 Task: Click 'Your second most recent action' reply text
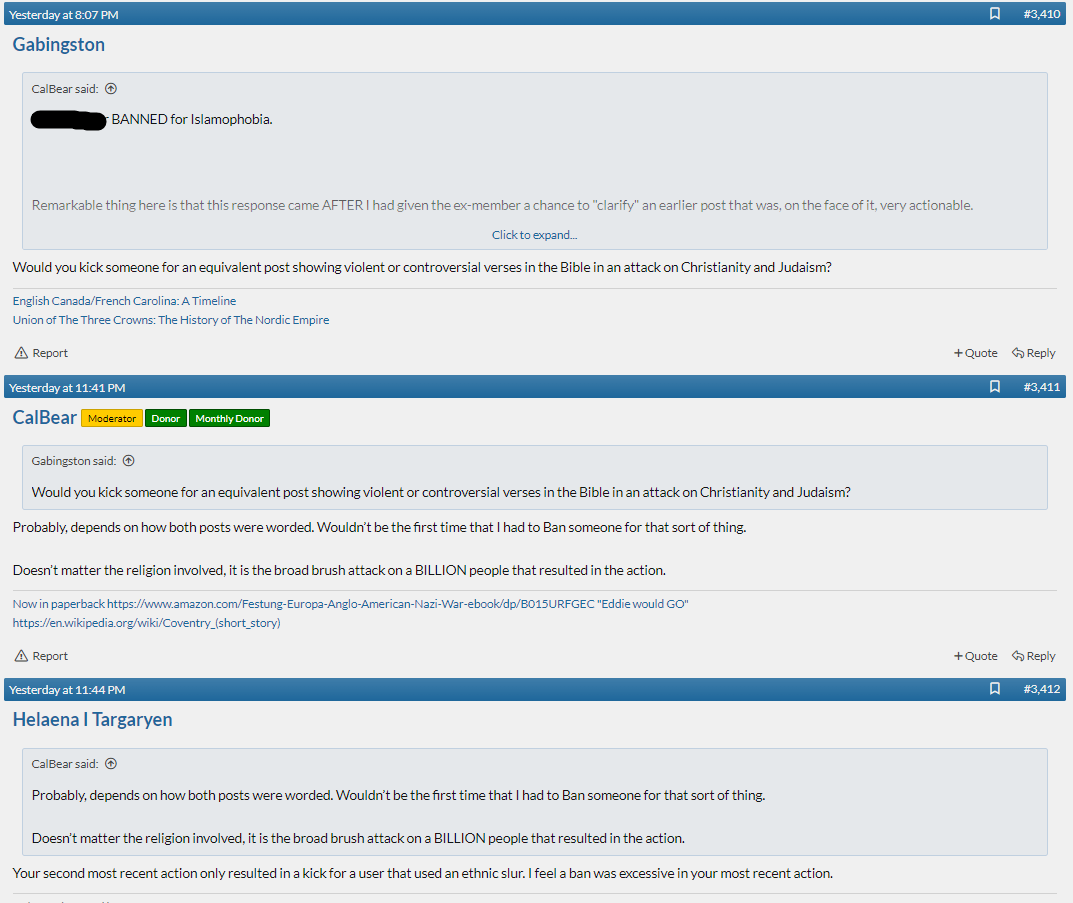pos(423,874)
